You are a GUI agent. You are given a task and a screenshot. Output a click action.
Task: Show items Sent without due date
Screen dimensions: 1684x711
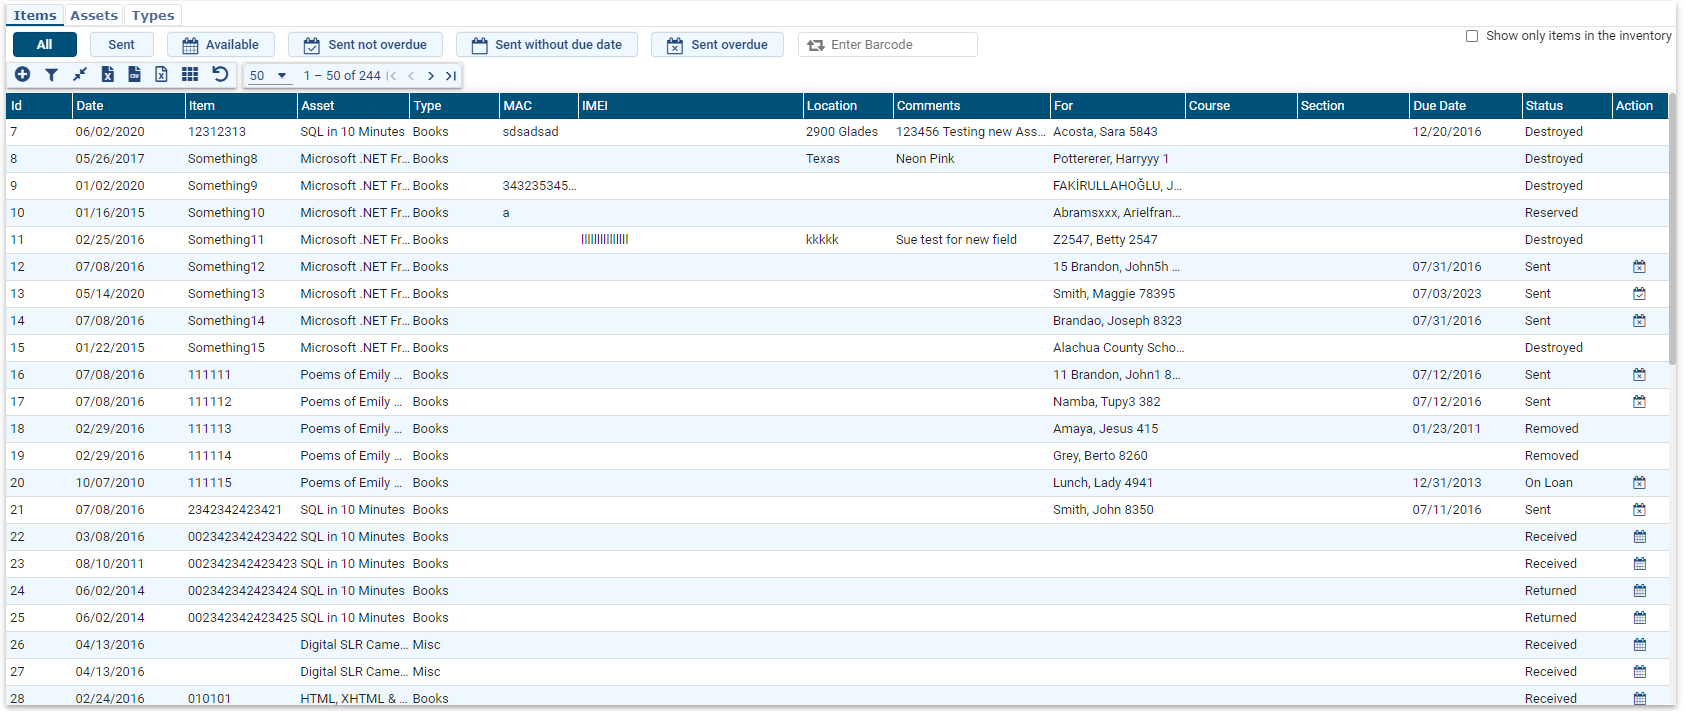(x=547, y=45)
